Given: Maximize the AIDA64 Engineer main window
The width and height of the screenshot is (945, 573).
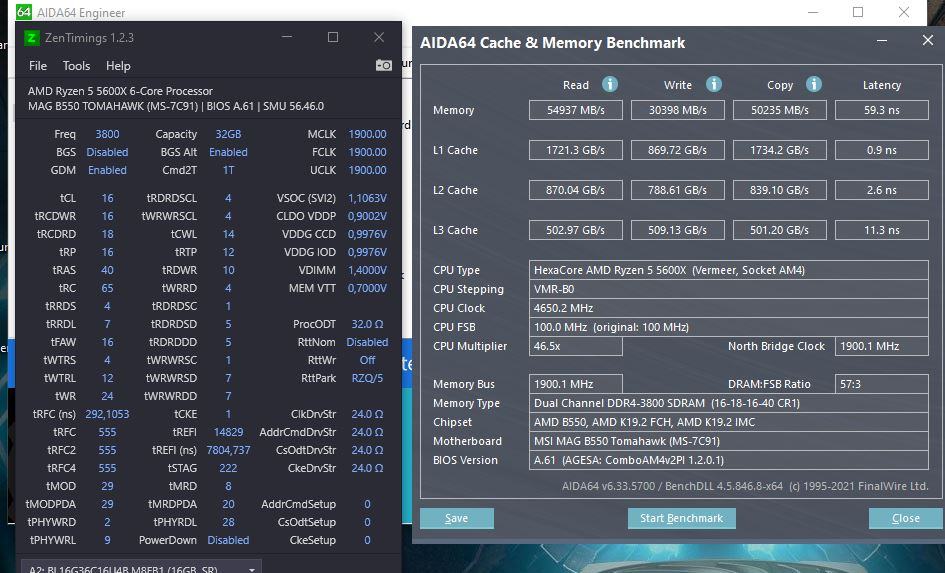Looking at the screenshot, I should [x=858, y=12].
